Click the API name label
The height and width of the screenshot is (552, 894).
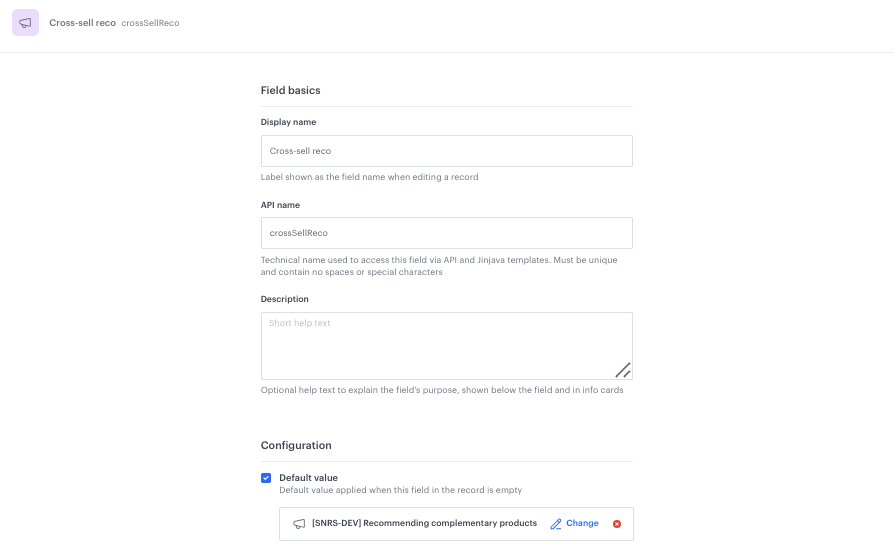tap(280, 205)
